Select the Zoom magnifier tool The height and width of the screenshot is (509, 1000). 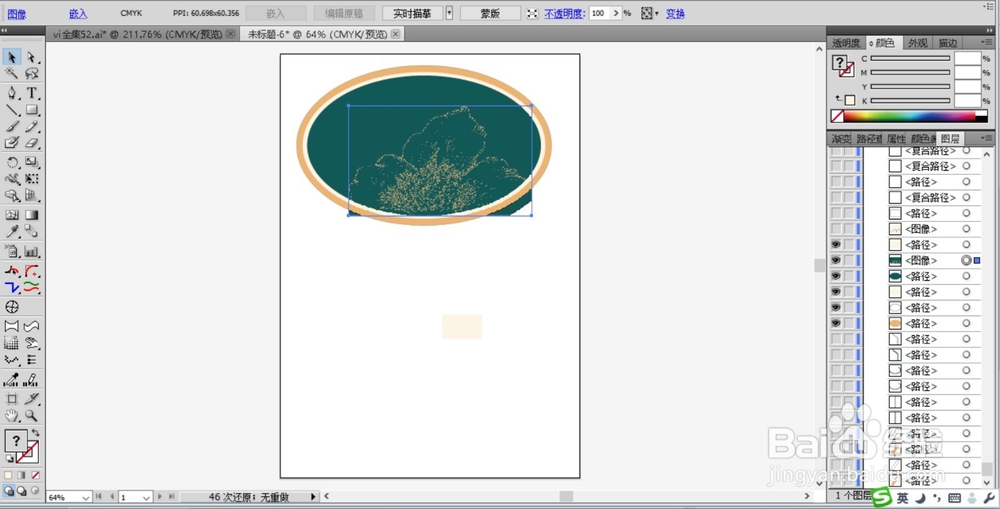(31, 416)
